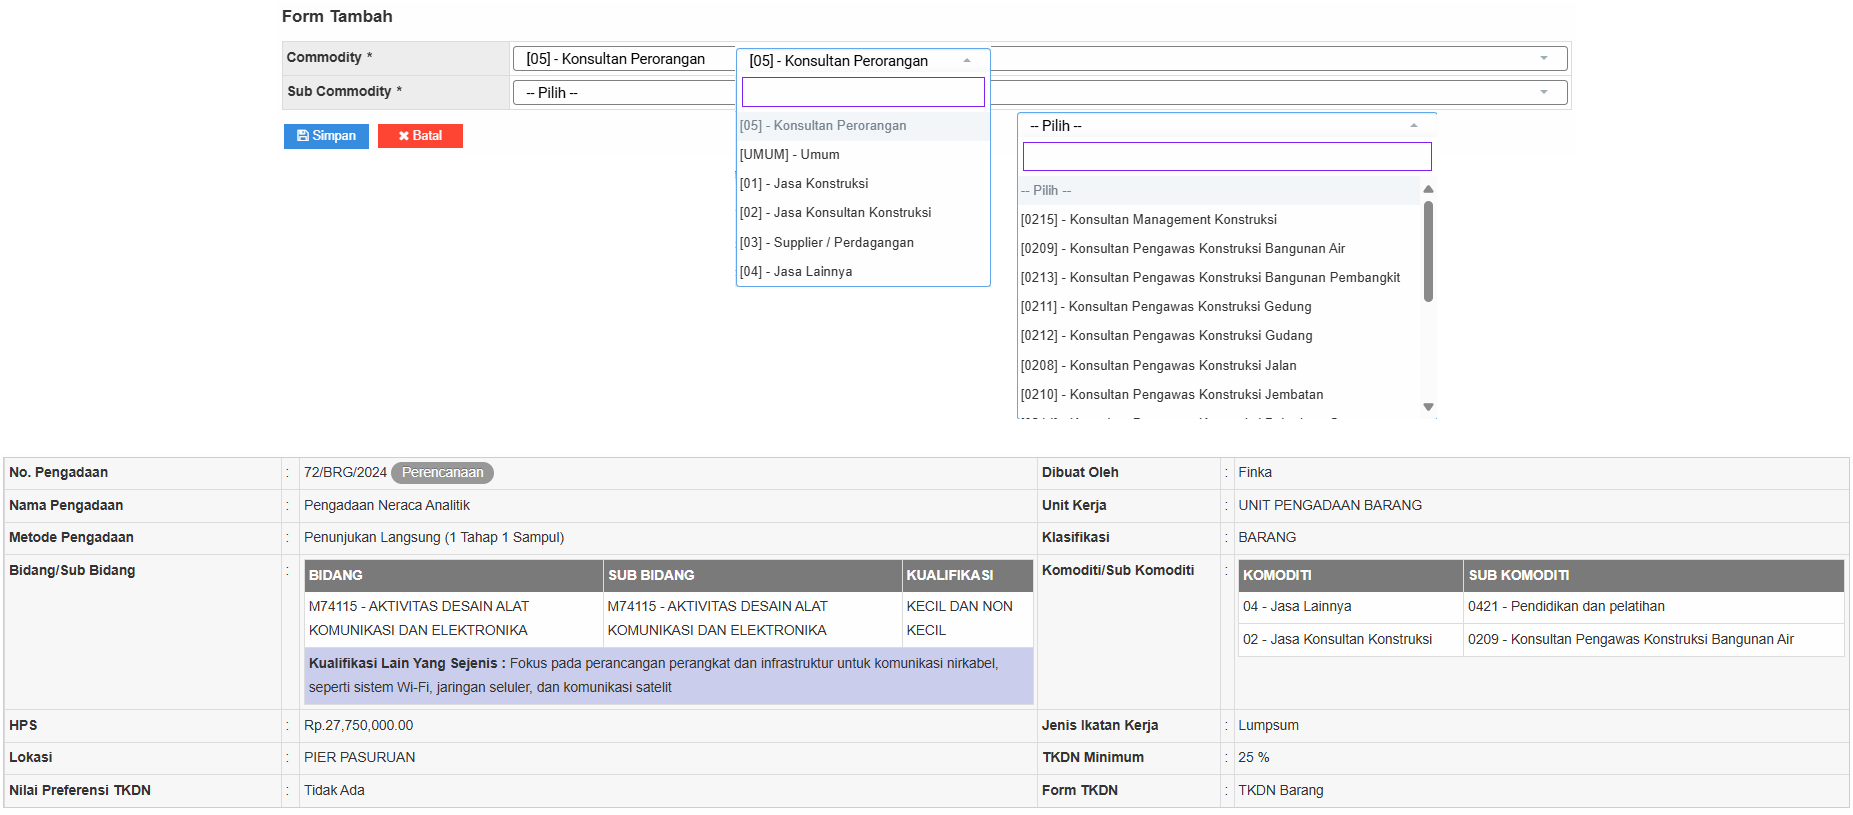
Task: Click the Commodity dropdown search box
Action: point(862,93)
